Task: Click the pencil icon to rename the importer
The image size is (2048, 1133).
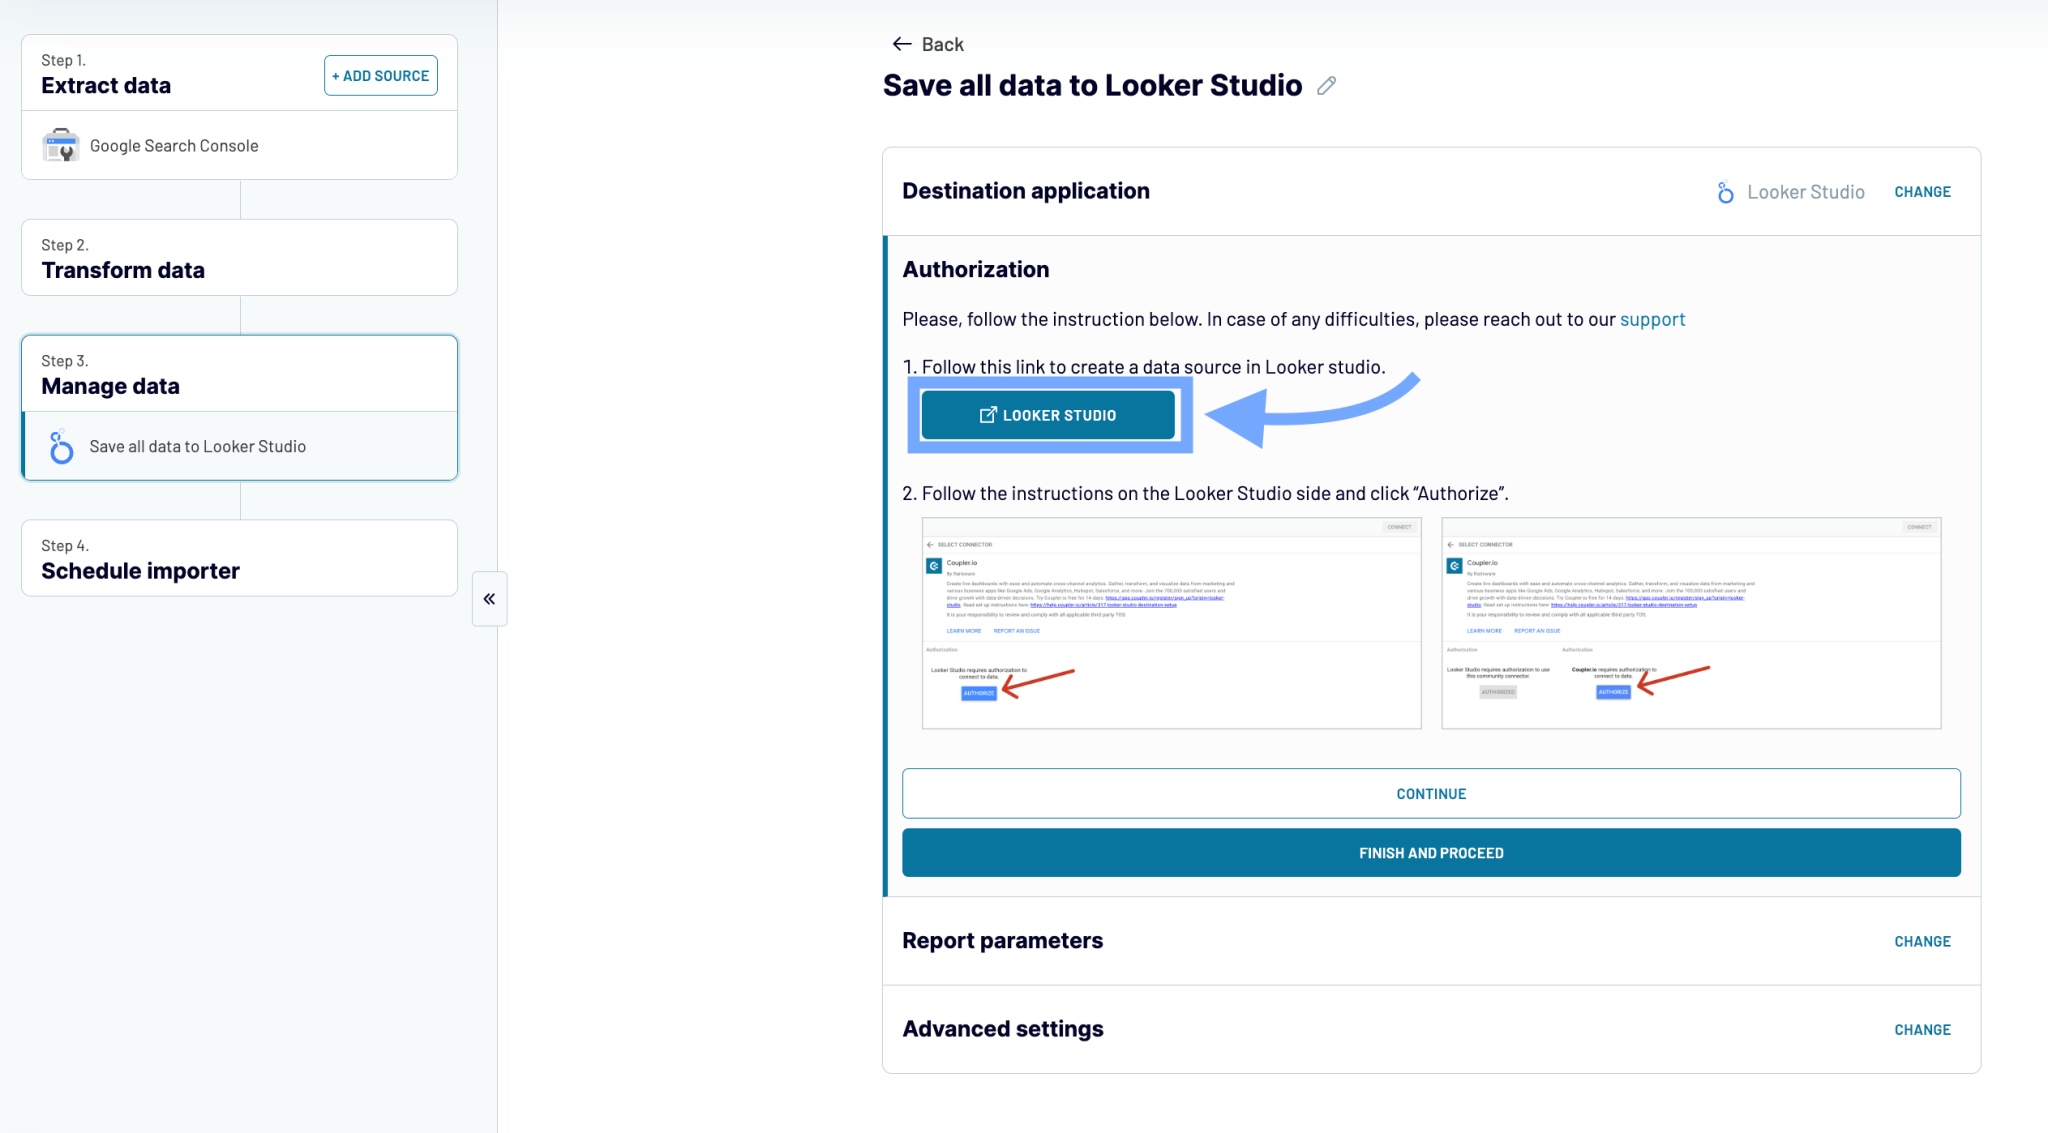Action: click(x=1326, y=86)
